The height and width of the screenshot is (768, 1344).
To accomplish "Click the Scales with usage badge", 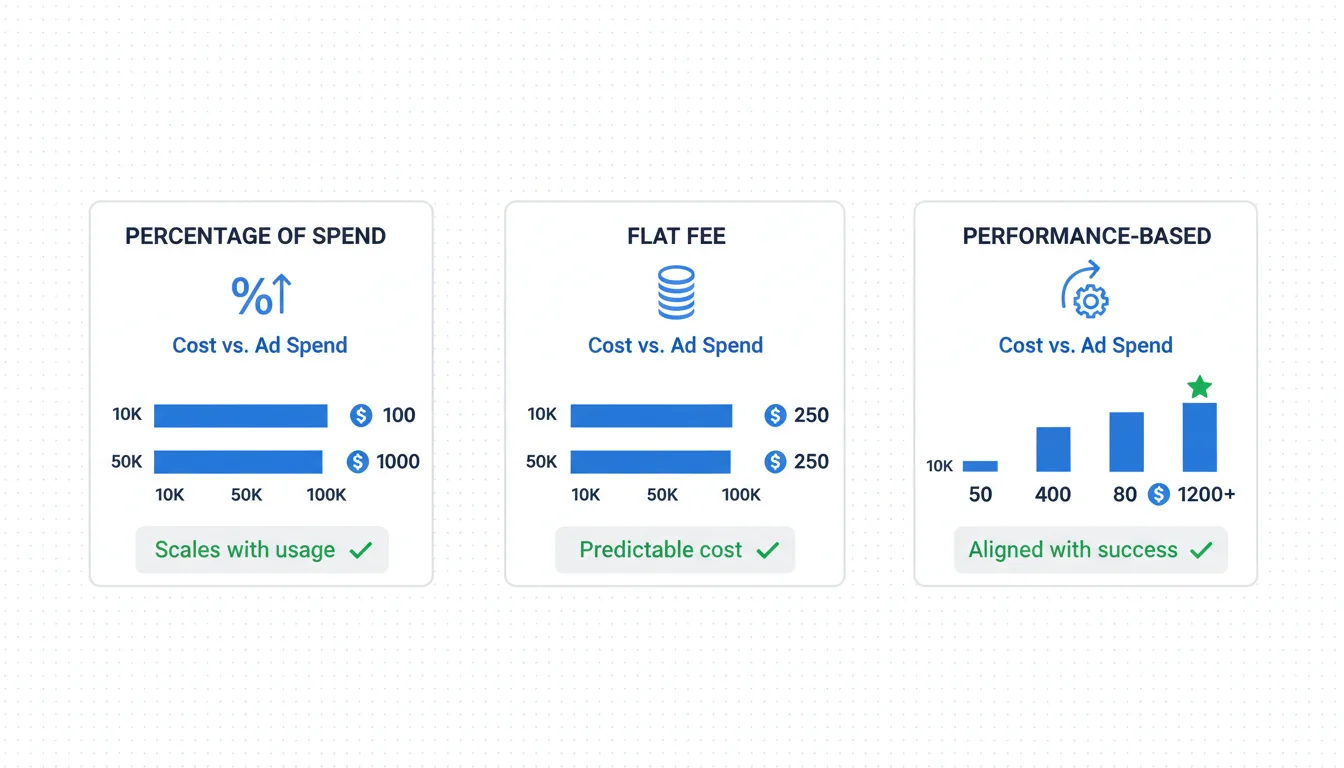I will point(262,550).
